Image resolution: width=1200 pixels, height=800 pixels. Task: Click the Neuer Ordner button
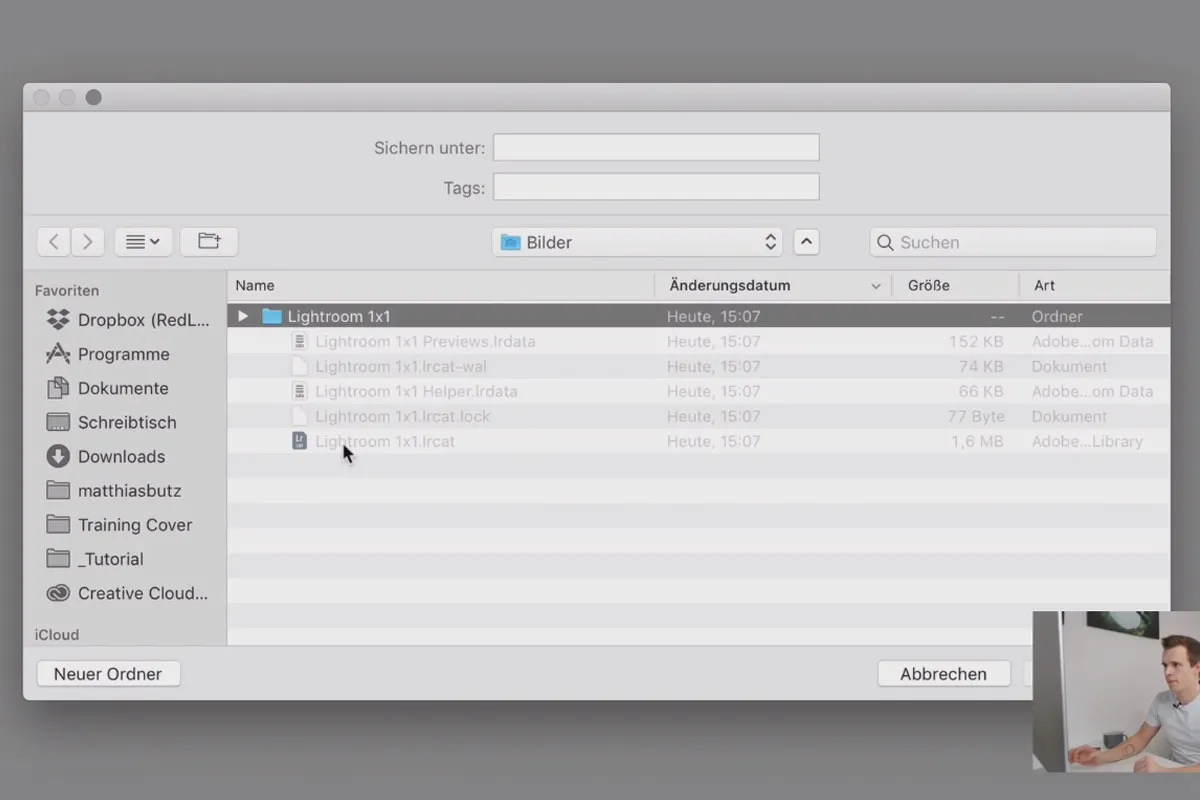[108, 674]
